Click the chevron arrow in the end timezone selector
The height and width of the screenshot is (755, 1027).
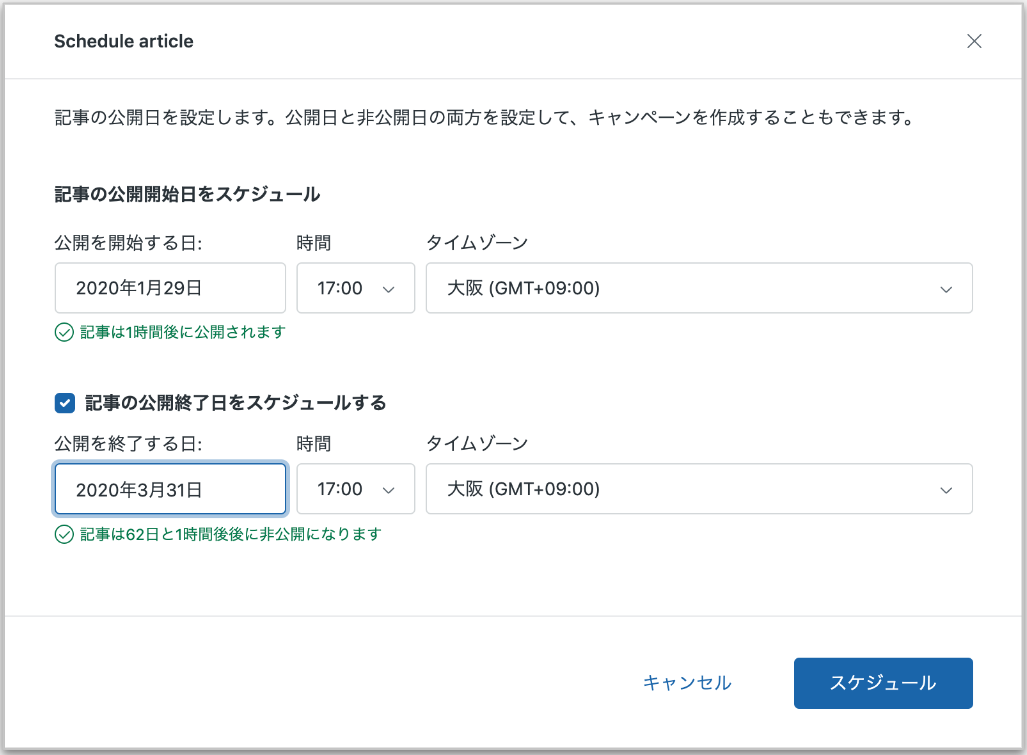coord(946,490)
